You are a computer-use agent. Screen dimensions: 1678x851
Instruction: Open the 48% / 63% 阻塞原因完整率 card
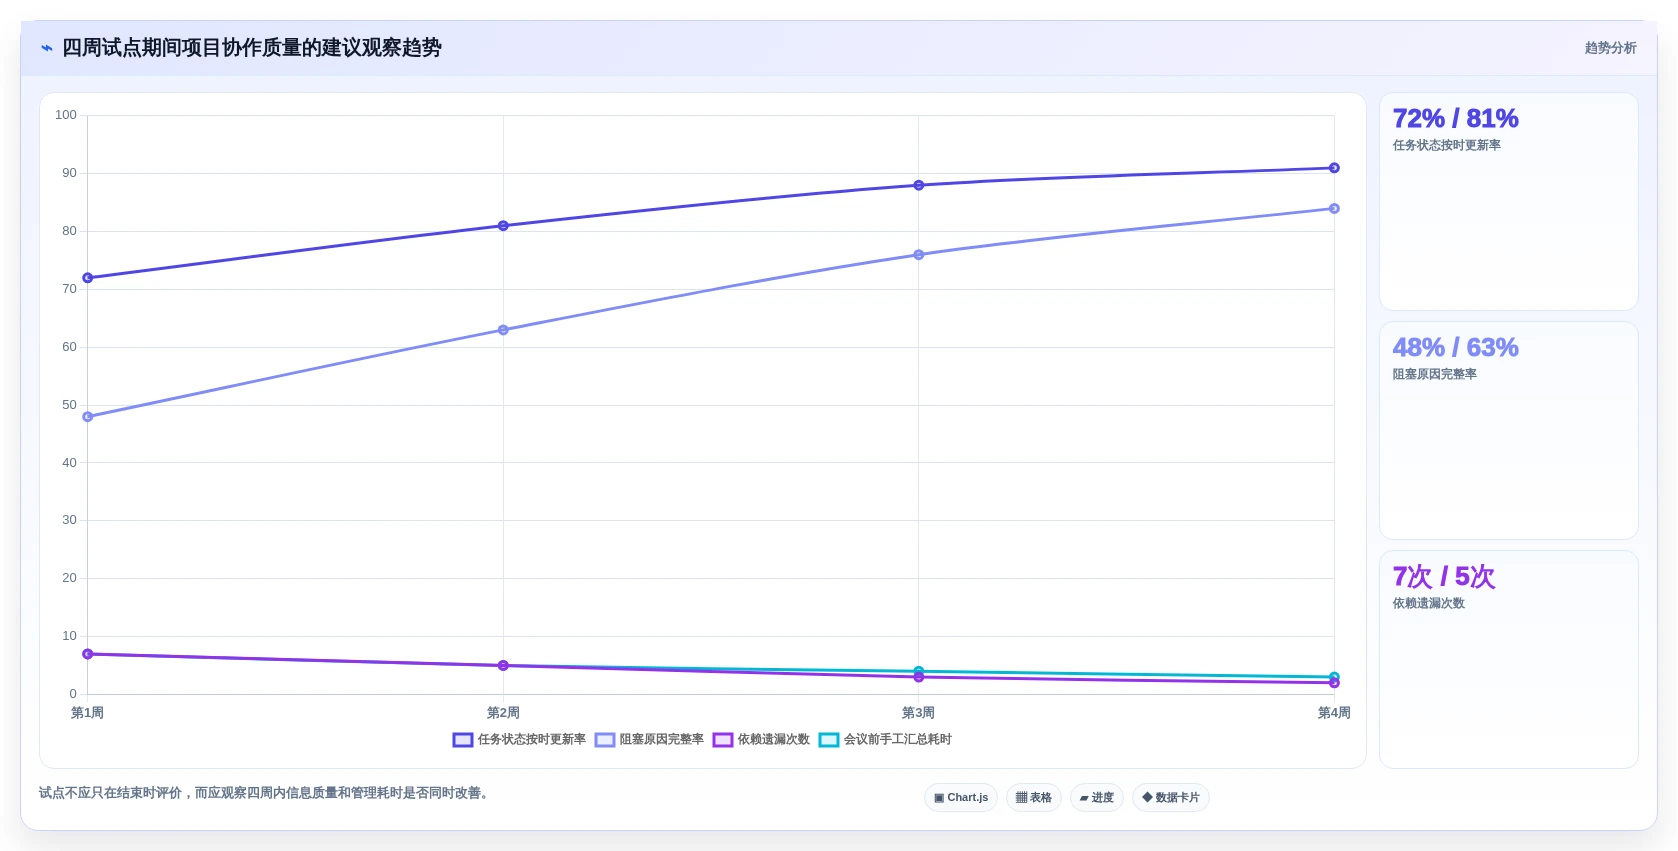[1509, 431]
